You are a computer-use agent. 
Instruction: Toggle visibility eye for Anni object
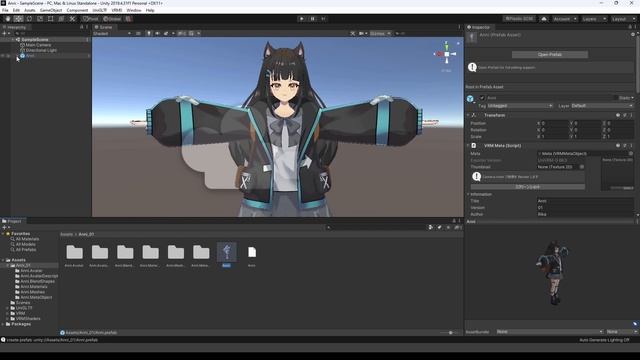[x=2, y=56]
